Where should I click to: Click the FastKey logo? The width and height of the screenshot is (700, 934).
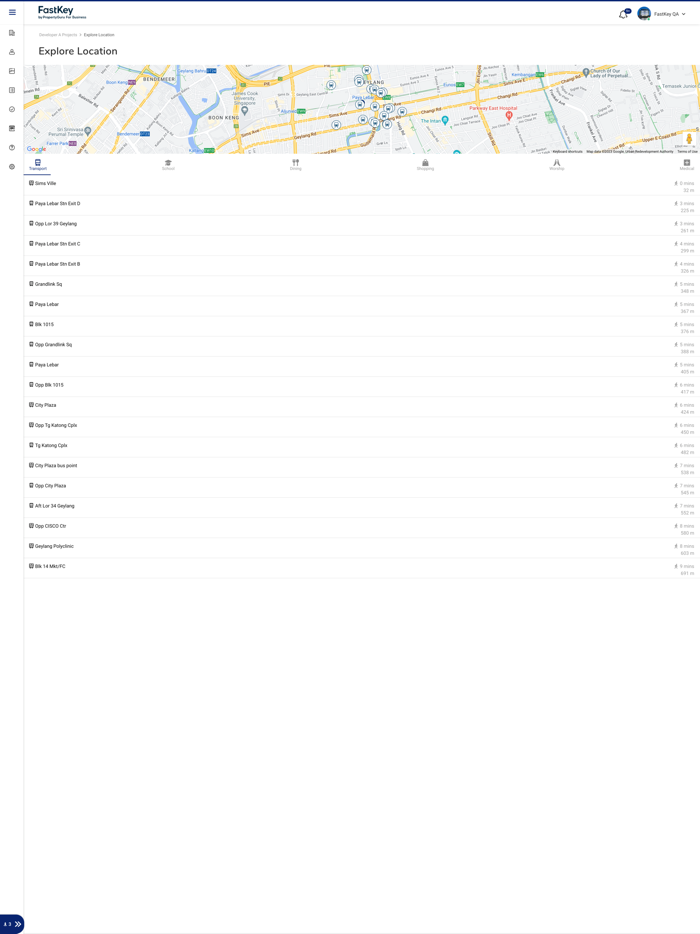pos(62,13)
